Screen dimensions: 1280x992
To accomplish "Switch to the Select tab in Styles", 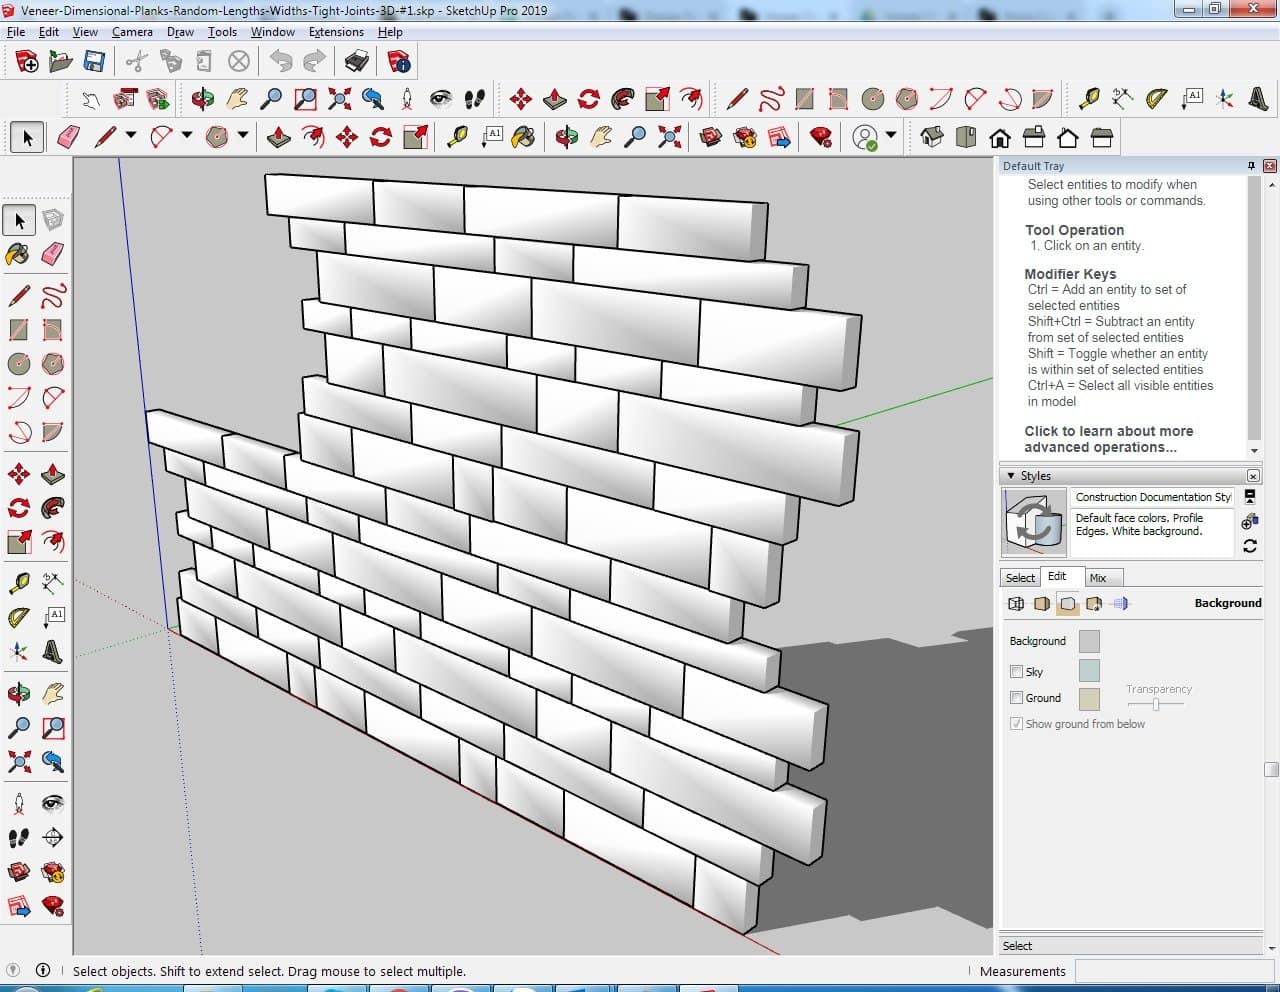I will (1020, 578).
